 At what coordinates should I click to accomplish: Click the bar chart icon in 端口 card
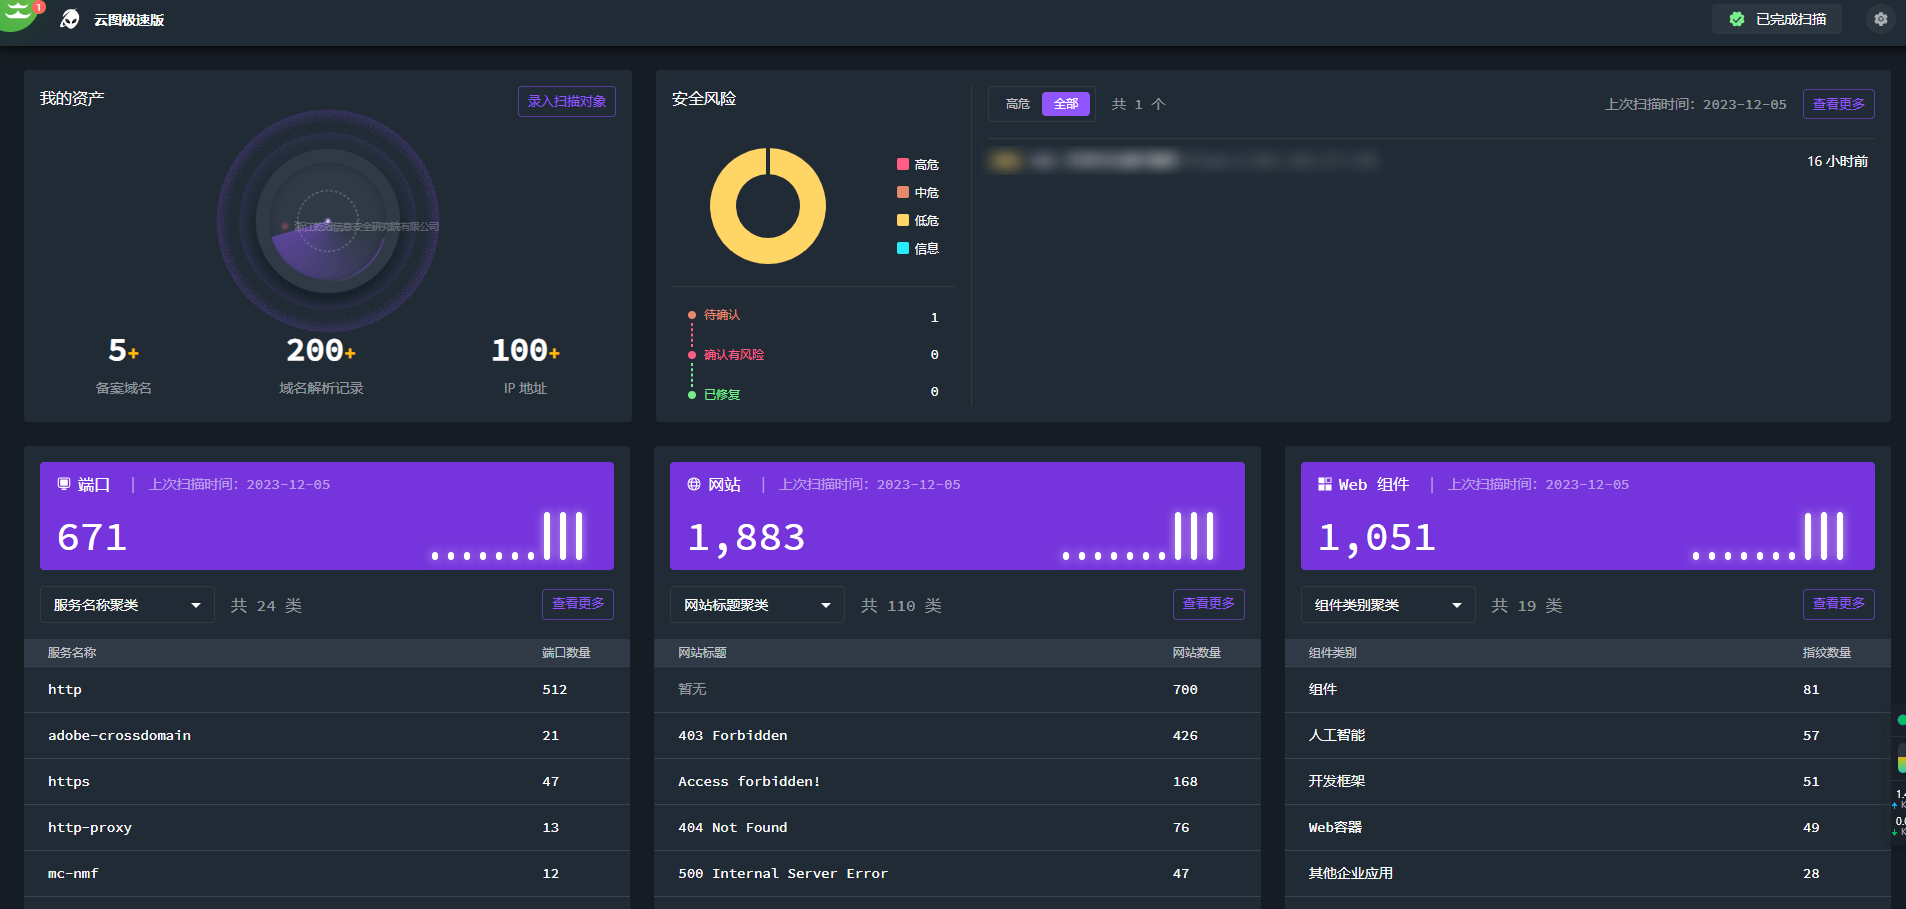click(562, 536)
